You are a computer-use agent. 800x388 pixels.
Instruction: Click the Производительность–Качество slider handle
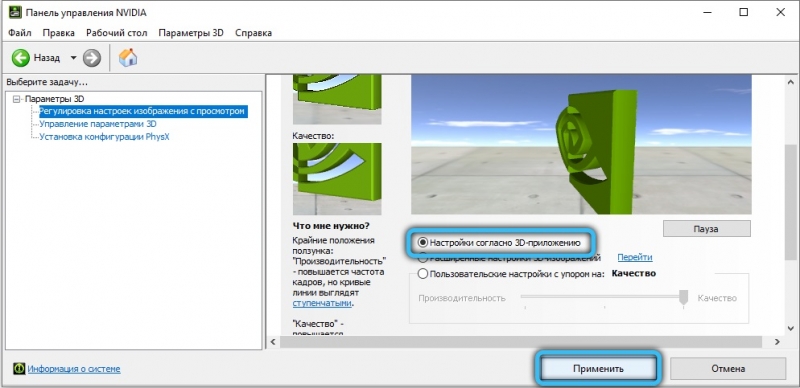tap(684, 298)
